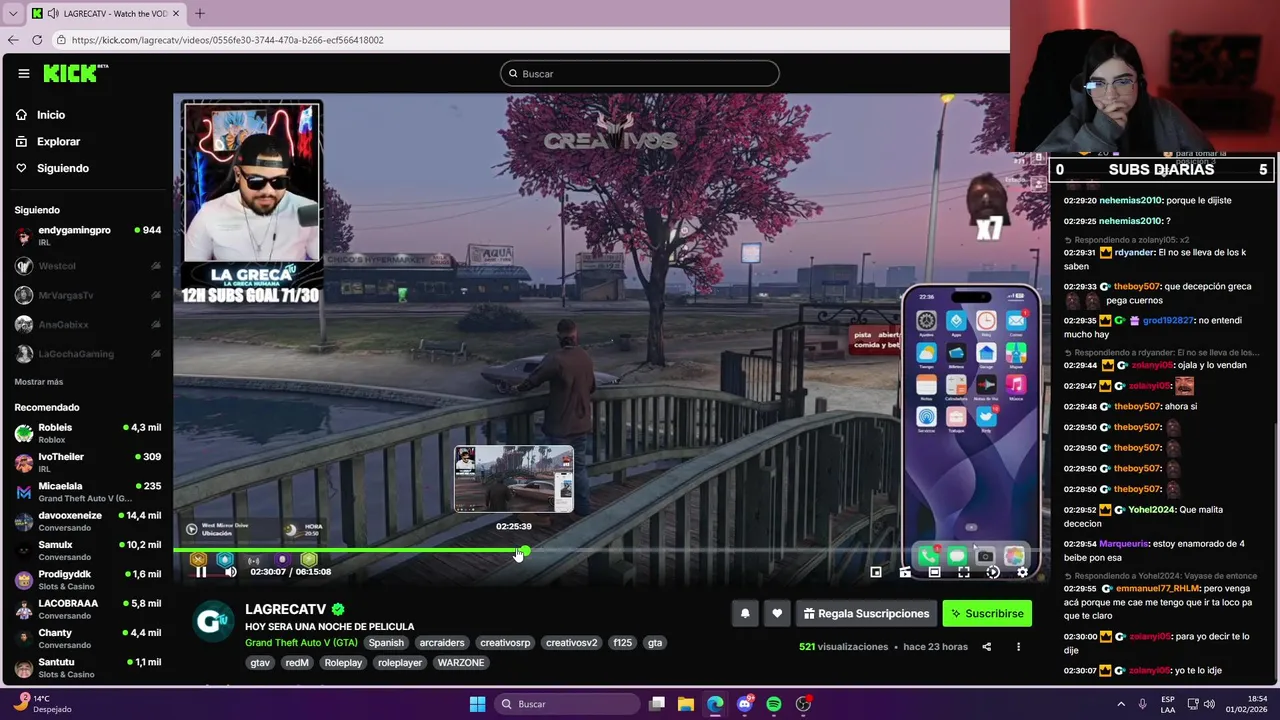Reload the browser page

coord(37,40)
